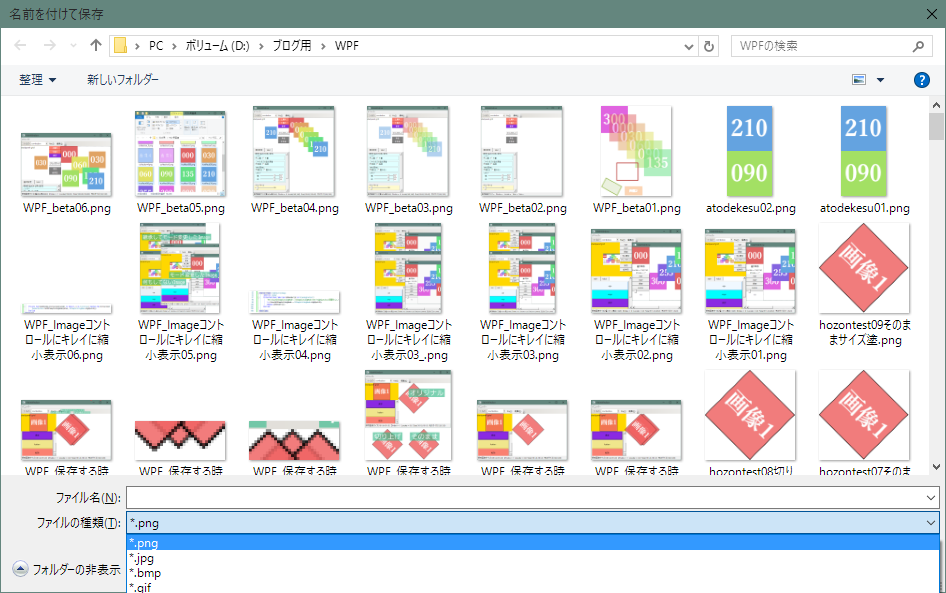Click the folder icon in the address bar
Screen dimensions: 946x593
point(119,45)
